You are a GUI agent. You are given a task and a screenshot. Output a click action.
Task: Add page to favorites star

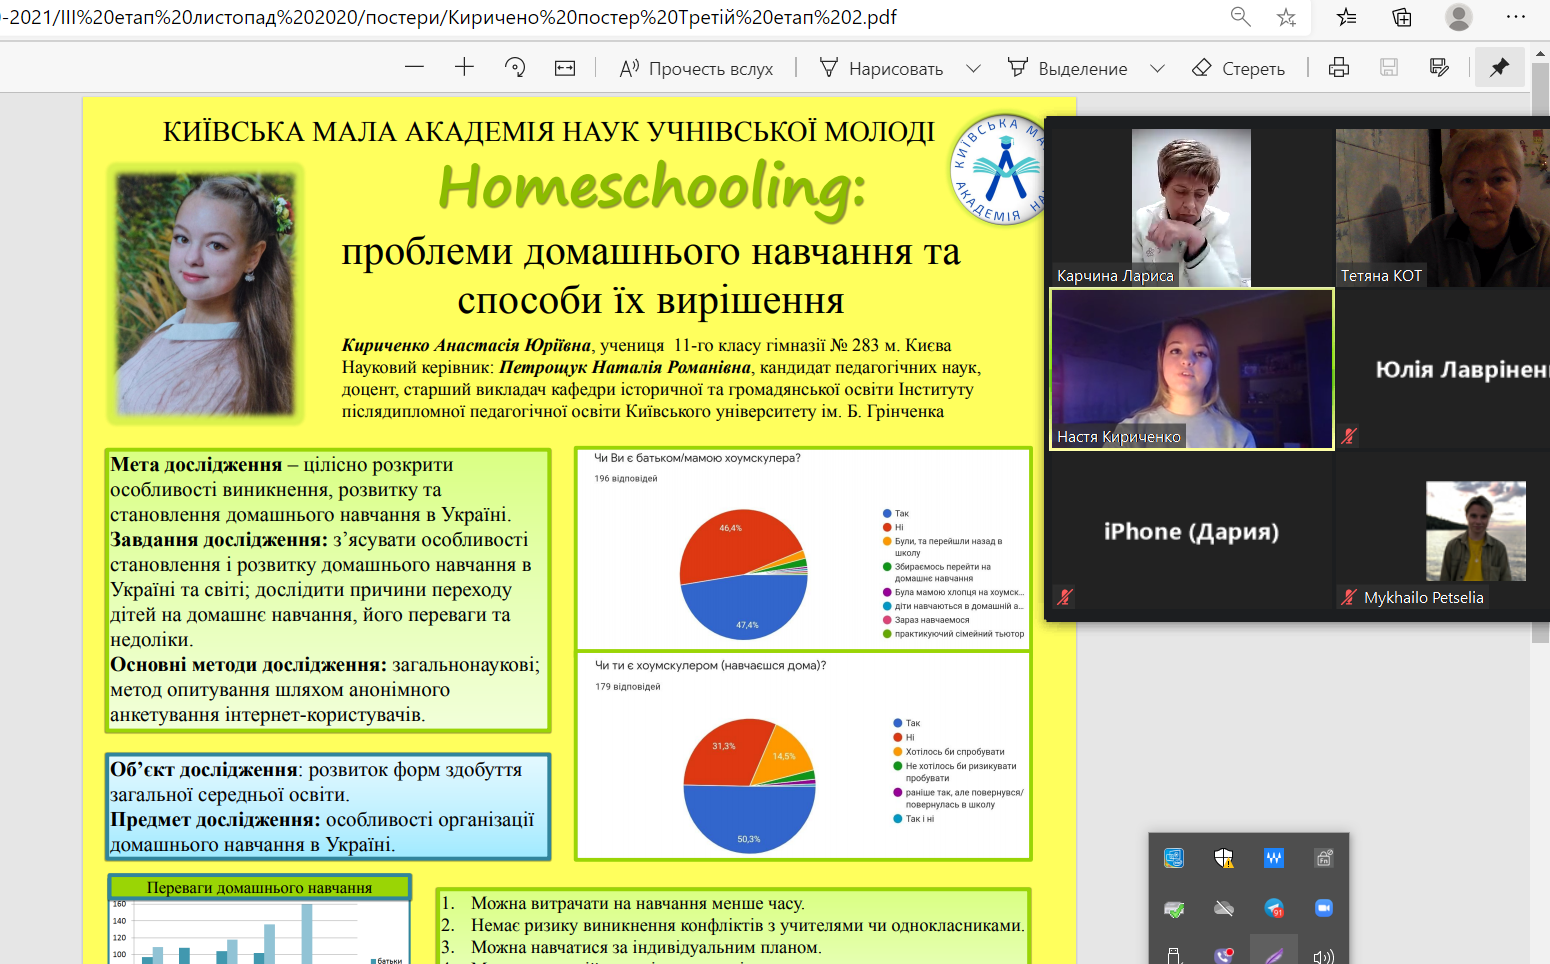coord(1287,17)
